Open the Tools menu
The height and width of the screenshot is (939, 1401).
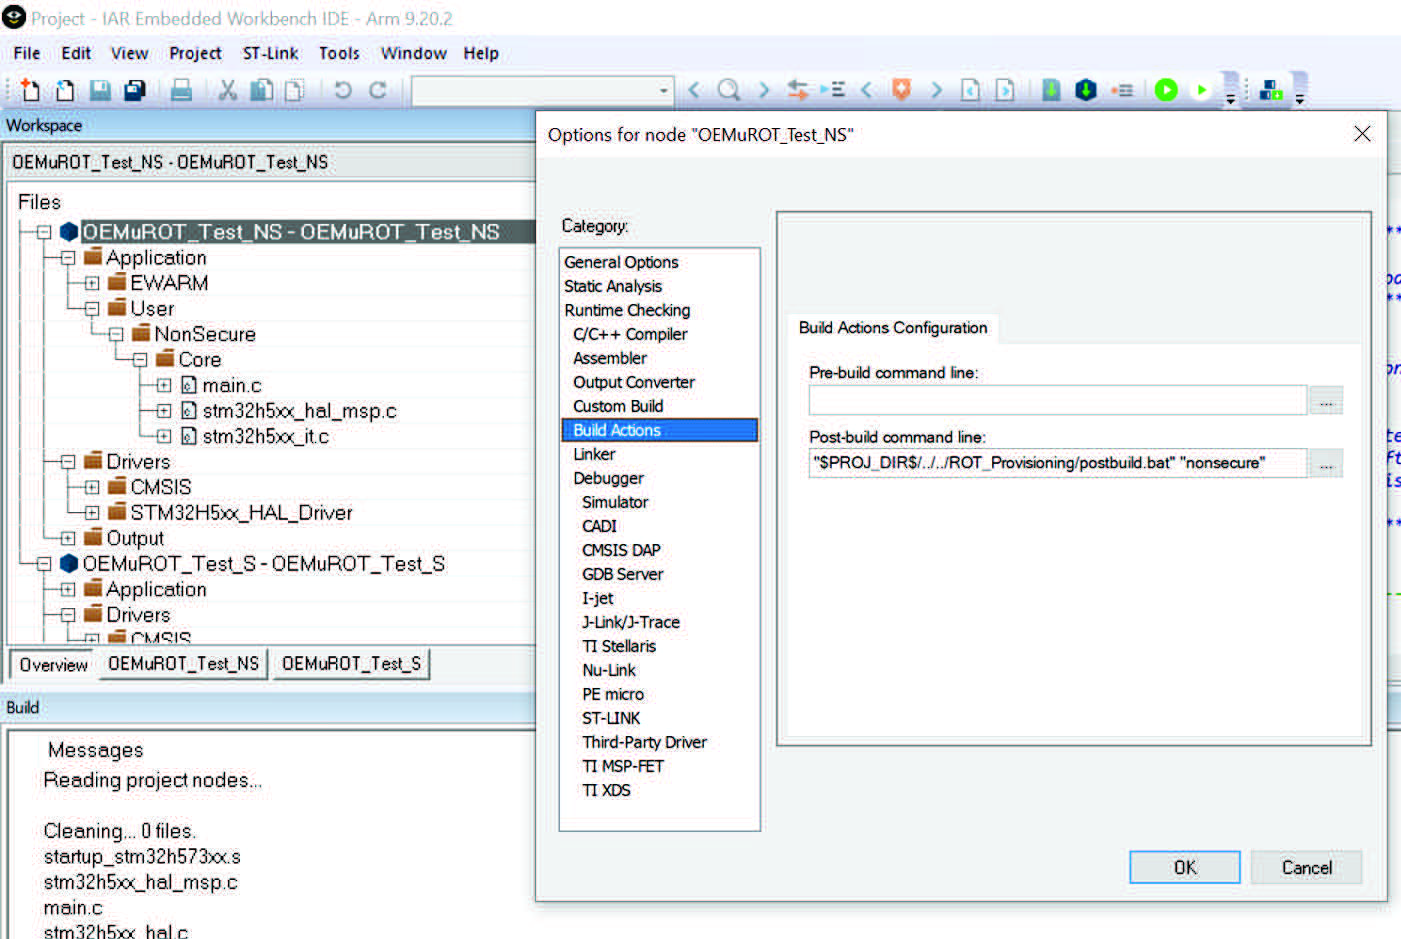pos(339,53)
